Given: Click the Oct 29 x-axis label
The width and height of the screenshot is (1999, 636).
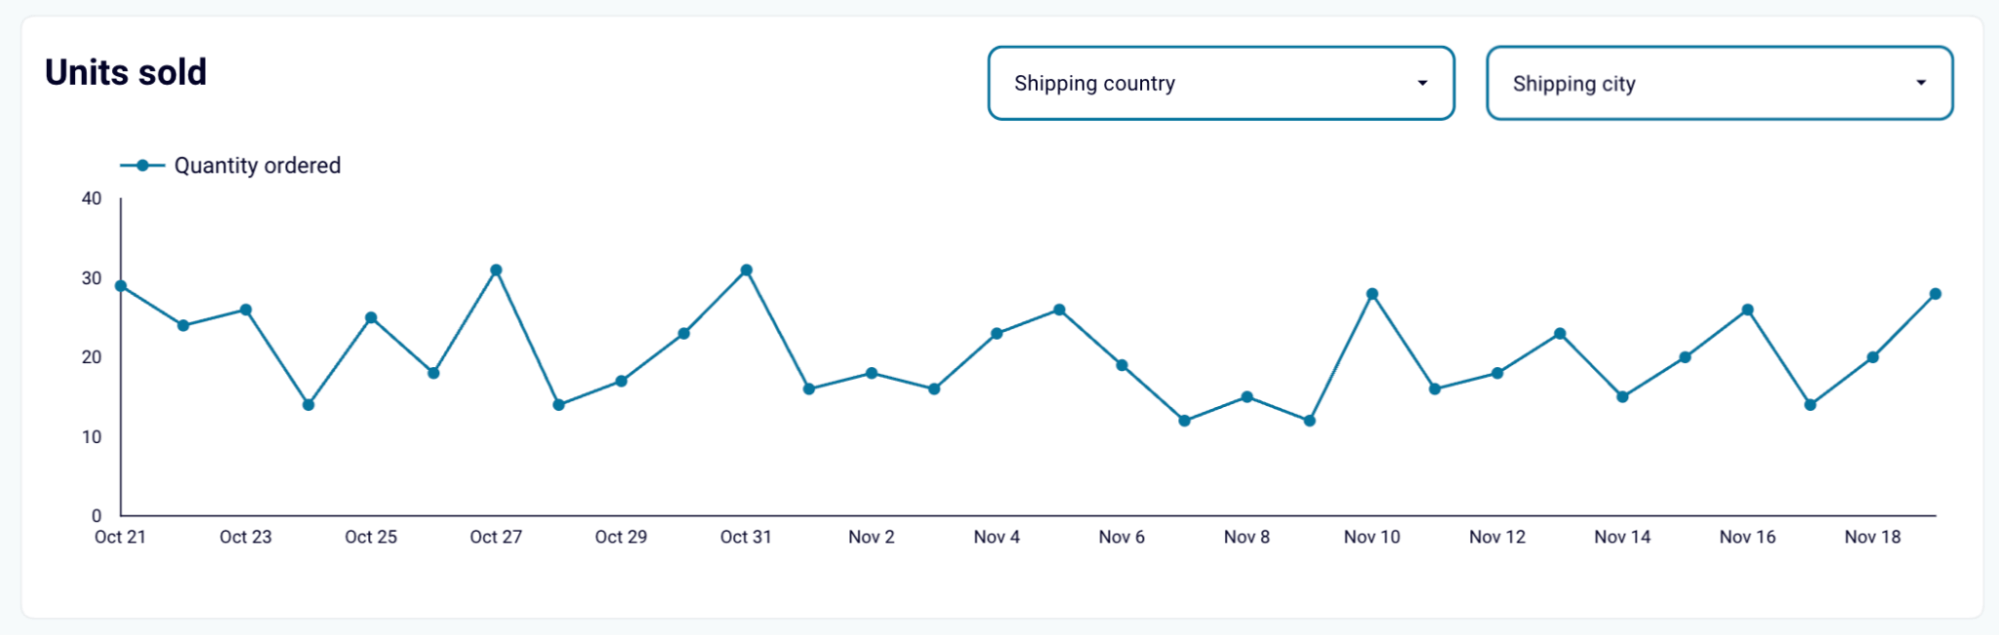Looking at the screenshot, I should coord(621,537).
